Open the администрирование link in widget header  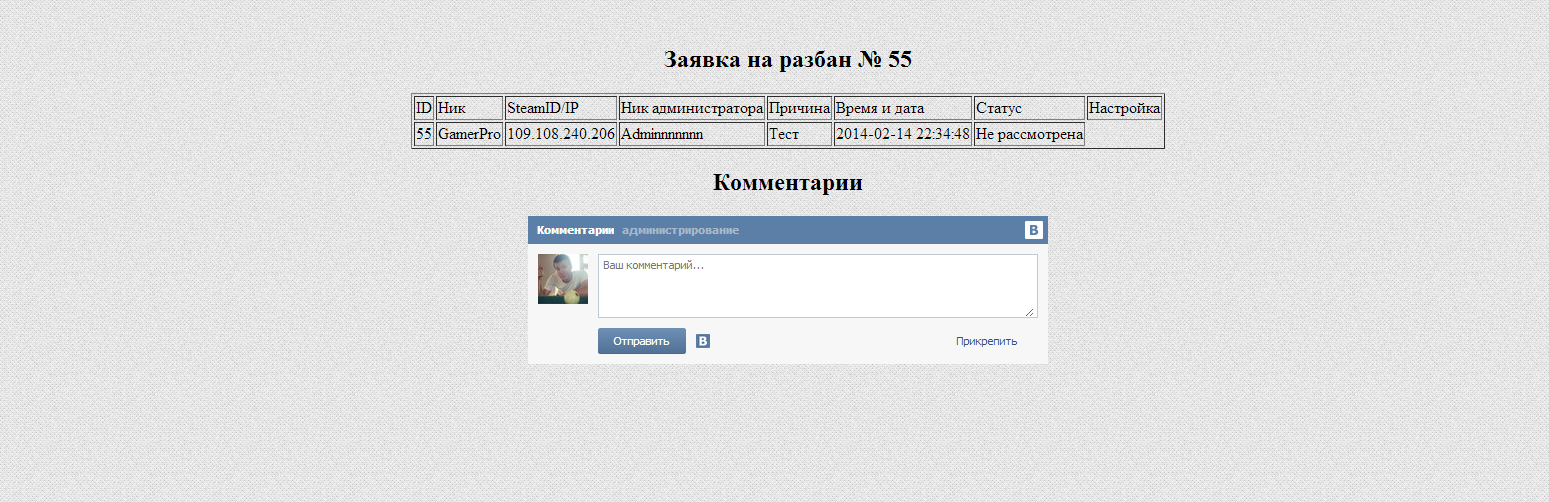click(680, 230)
